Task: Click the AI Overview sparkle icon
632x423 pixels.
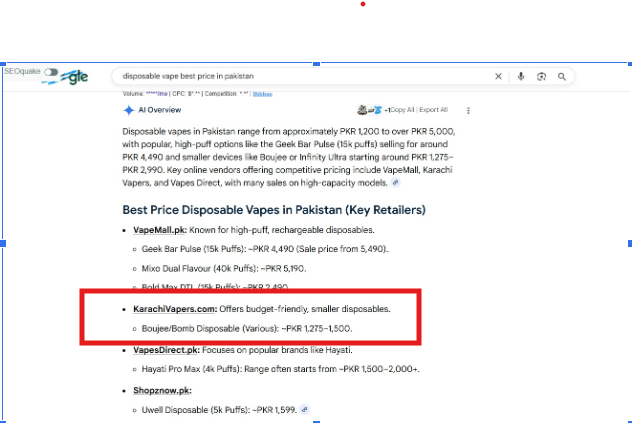Action: point(128,110)
